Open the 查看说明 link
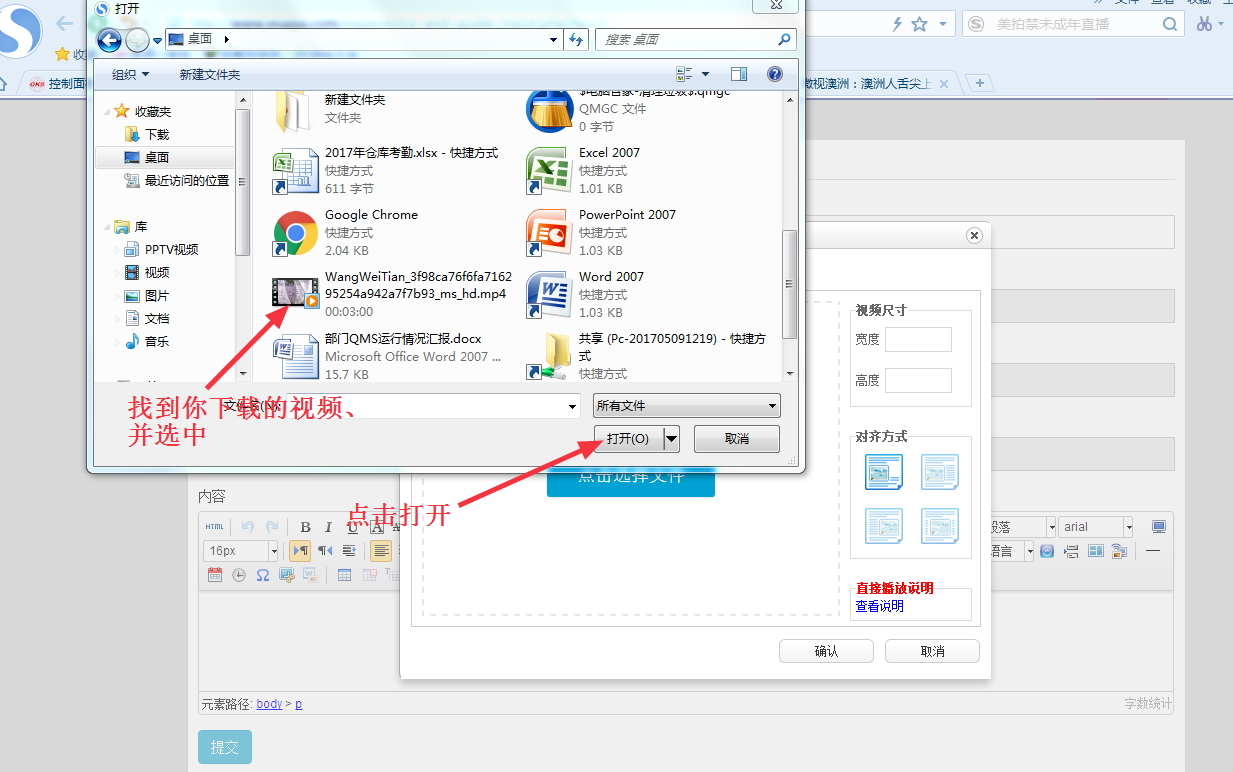Image resolution: width=1233 pixels, height=772 pixels. pos(879,606)
